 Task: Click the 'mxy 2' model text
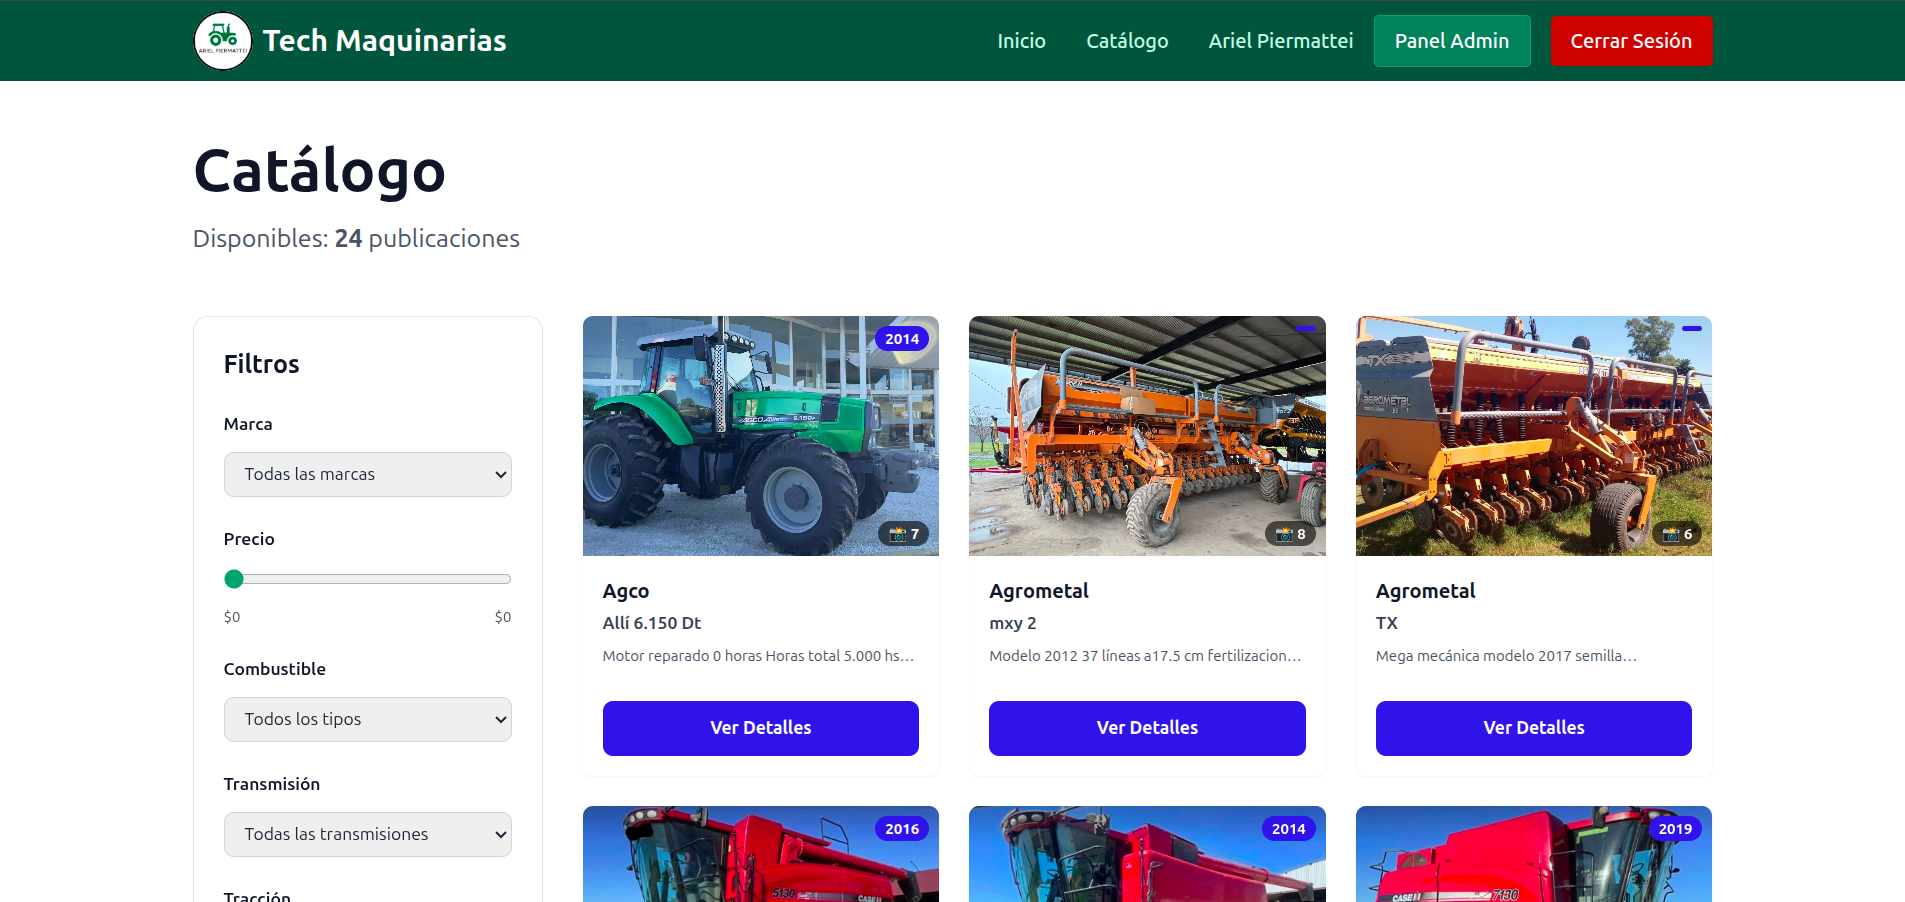click(1013, 623)
